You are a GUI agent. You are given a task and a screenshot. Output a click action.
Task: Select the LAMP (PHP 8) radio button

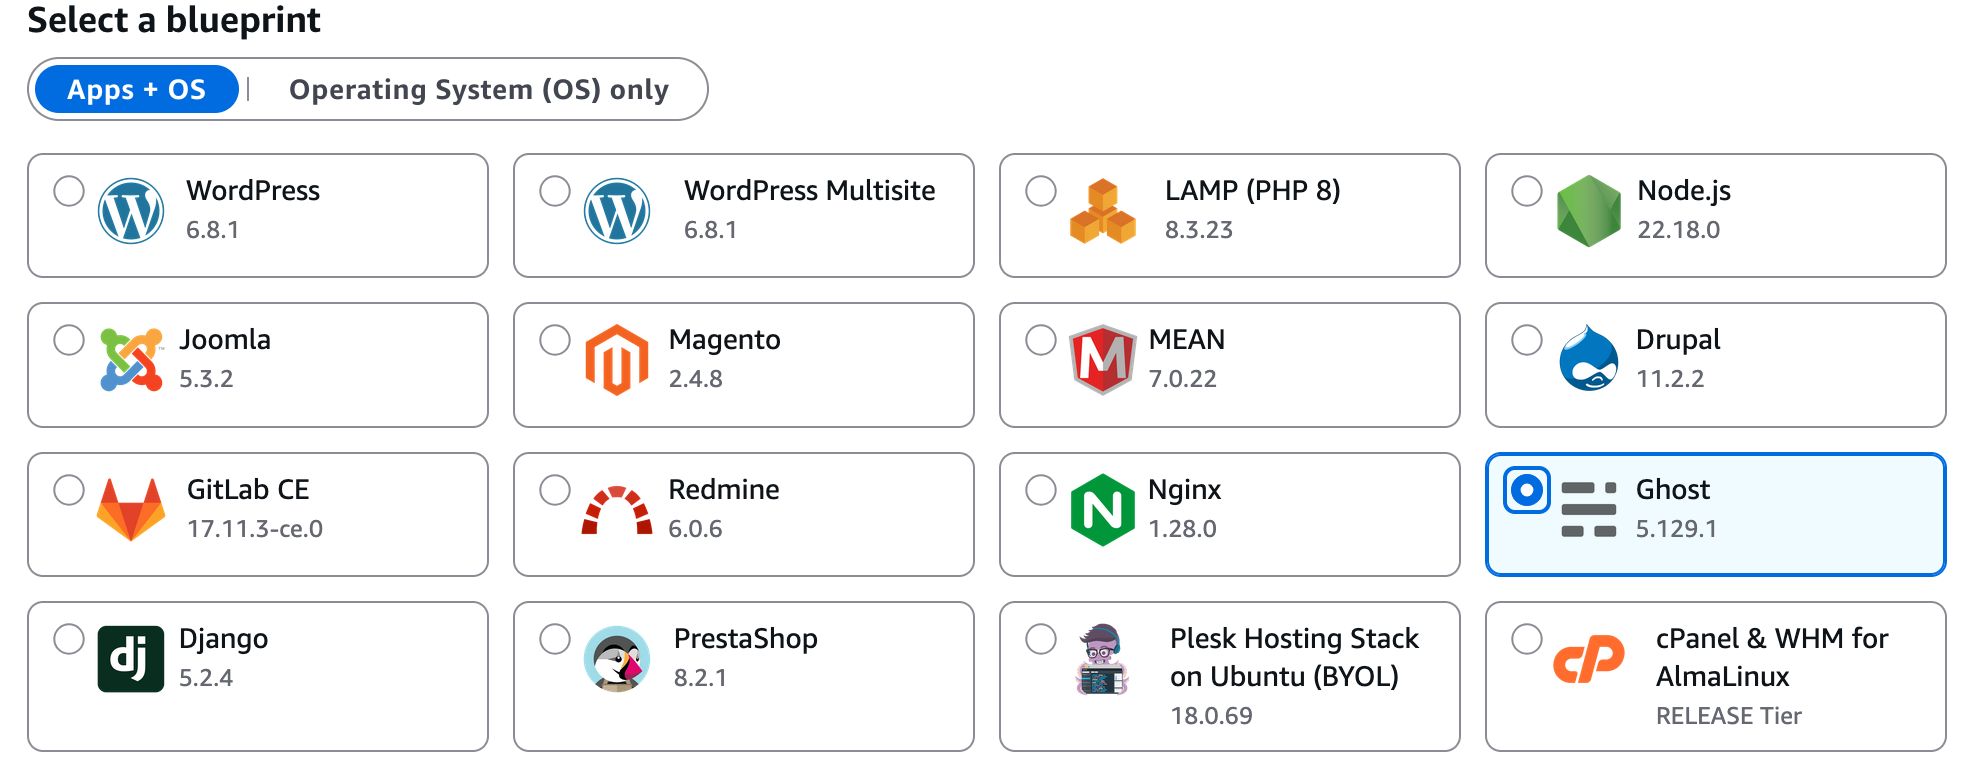tap(1041, 191)
